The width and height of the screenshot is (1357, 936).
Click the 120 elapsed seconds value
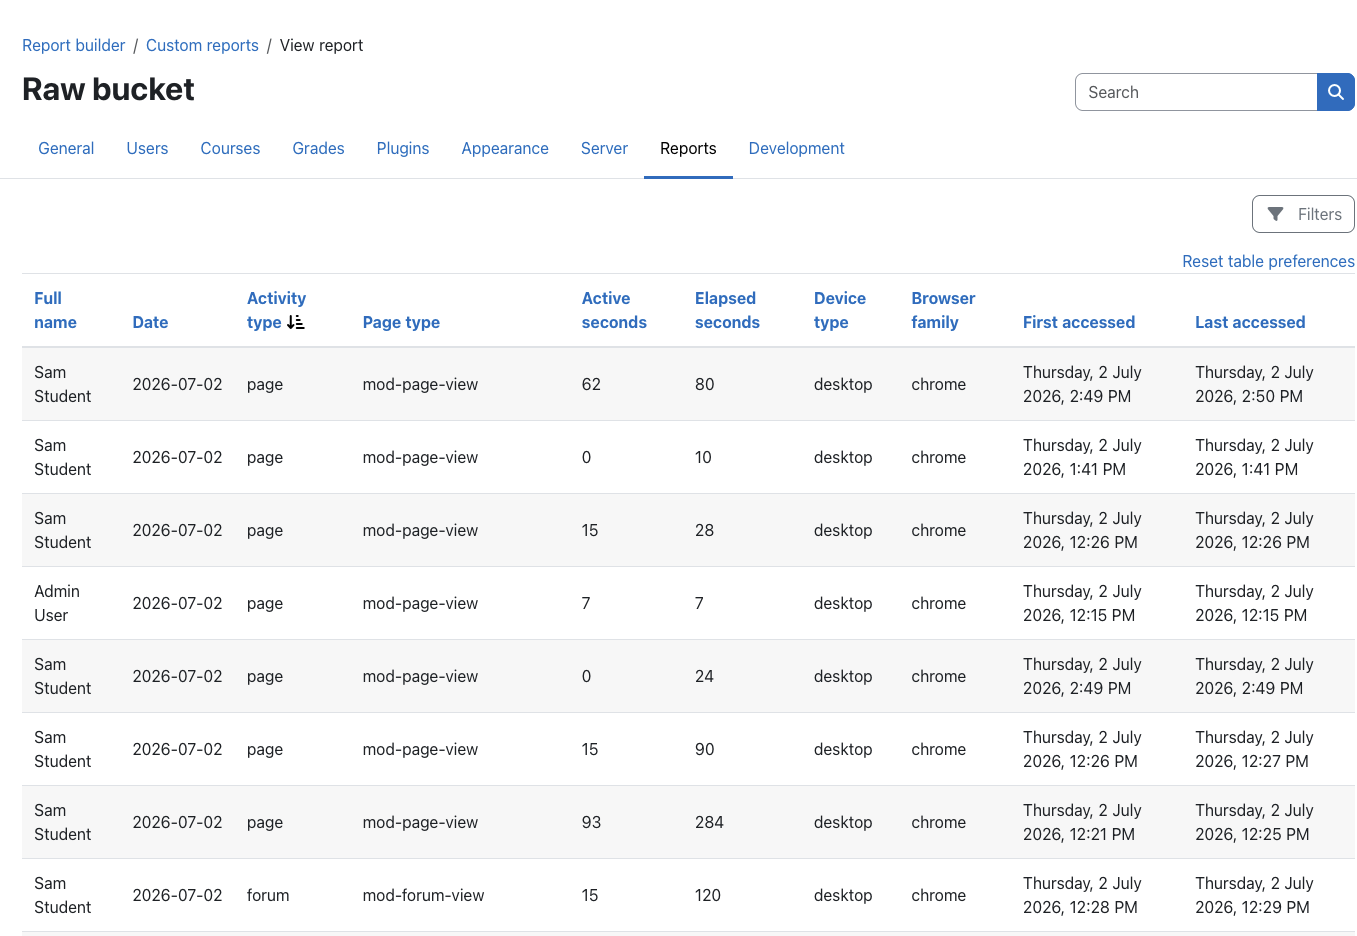(708, 895)
